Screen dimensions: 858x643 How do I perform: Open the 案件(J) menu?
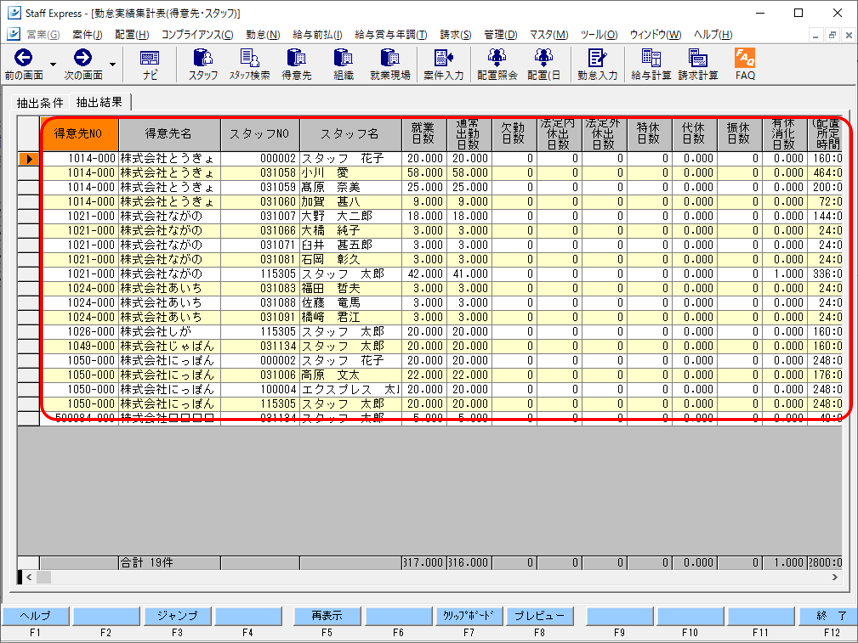click(x=87, y=34)
